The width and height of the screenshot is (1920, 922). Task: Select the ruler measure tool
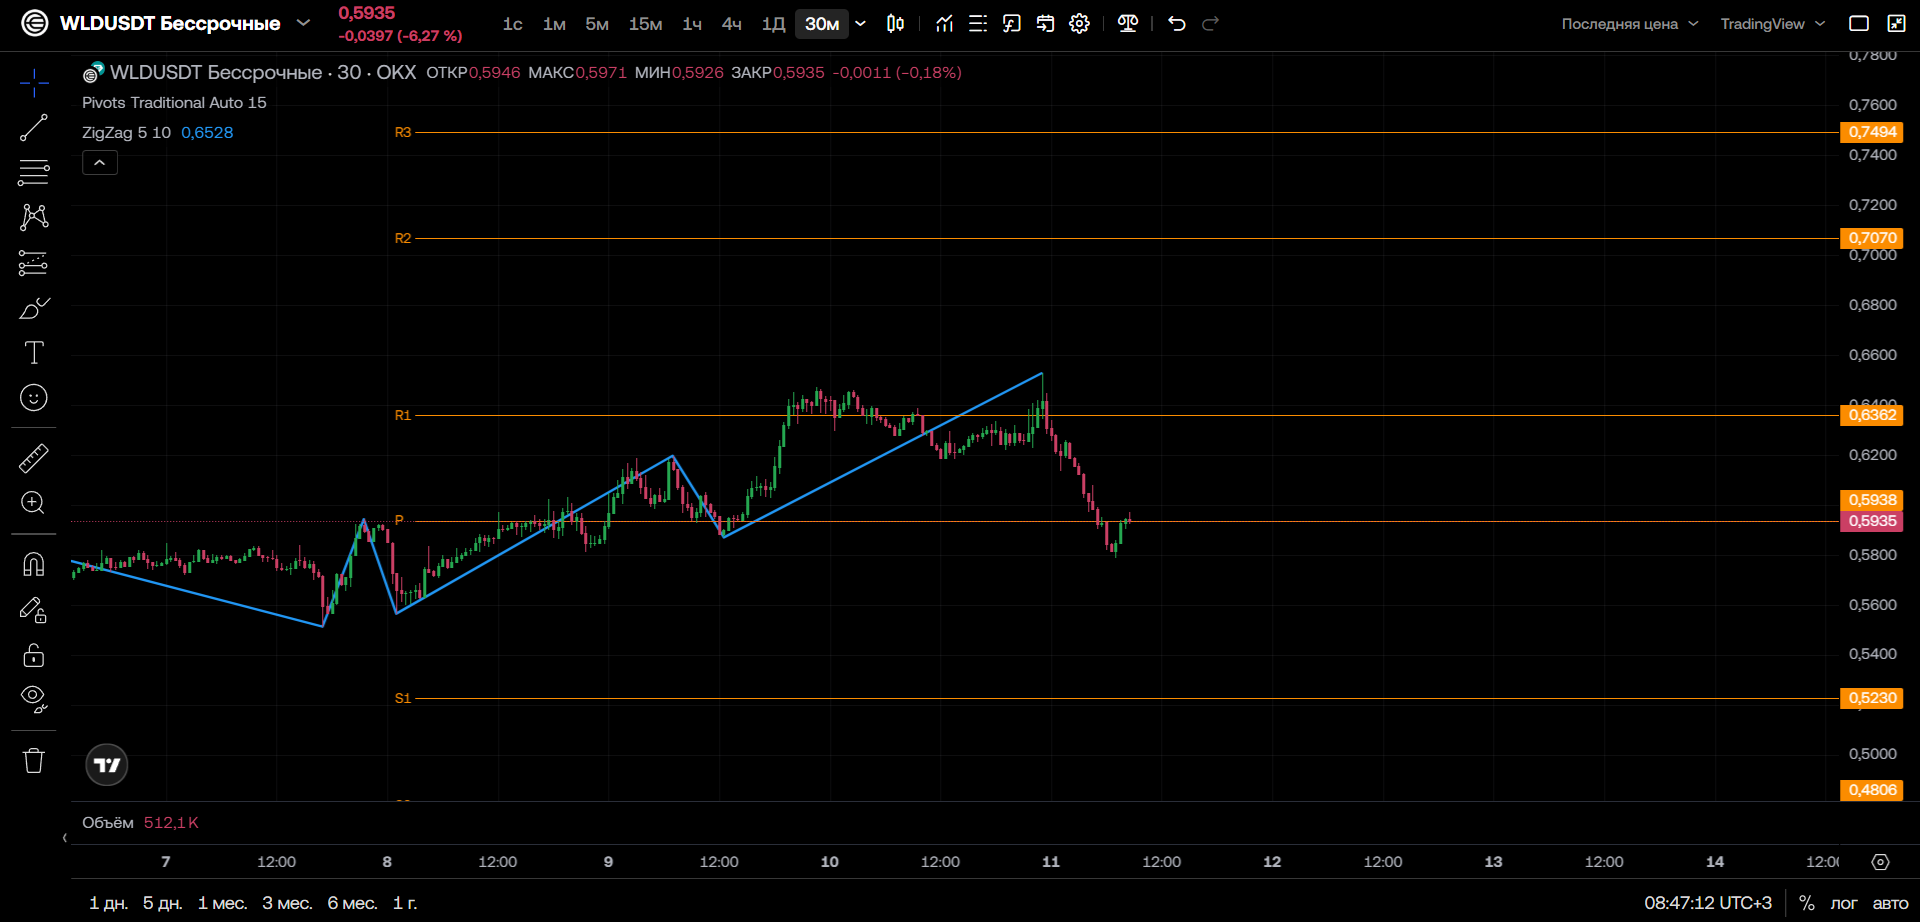34,458
